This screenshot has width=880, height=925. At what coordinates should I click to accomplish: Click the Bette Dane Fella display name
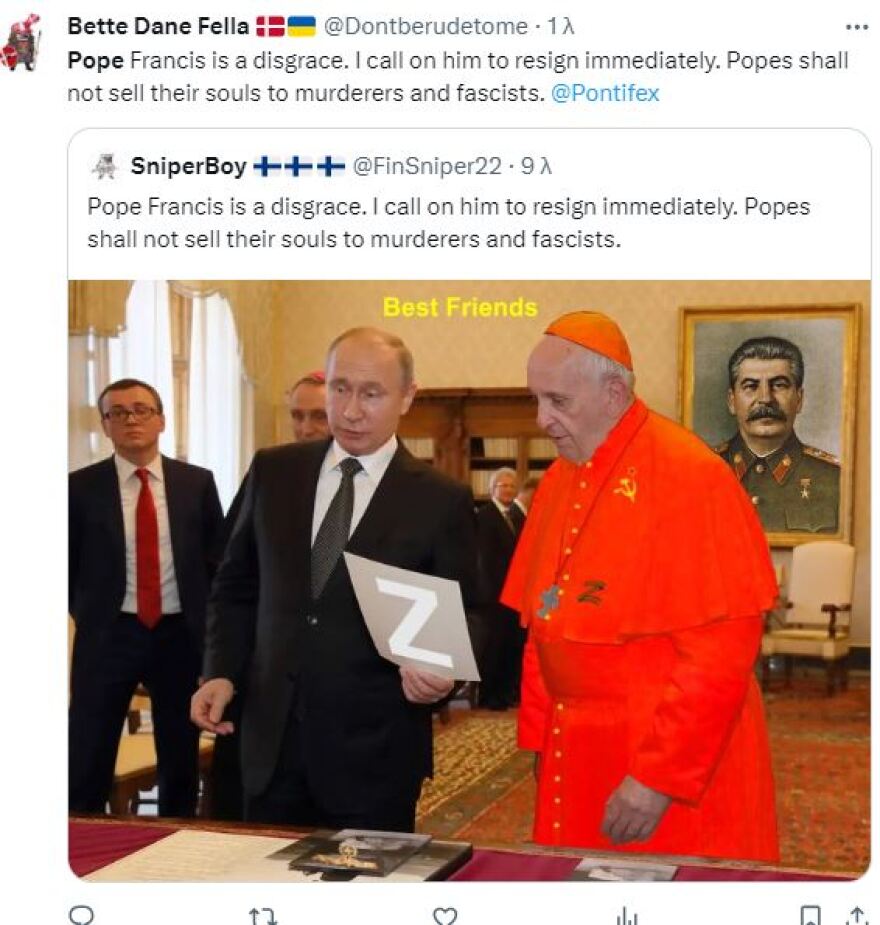158,27
